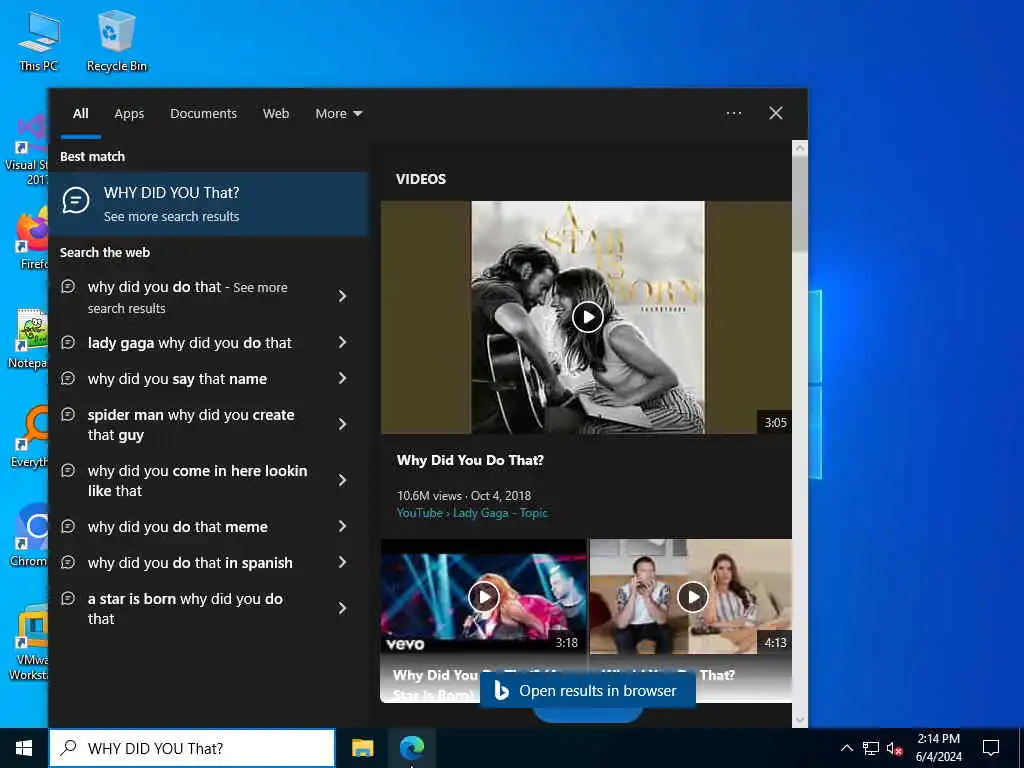Select 'why did you do that in spanish'
The width and height of the screenshot is (1024, 768).
[x=190, y=563]
